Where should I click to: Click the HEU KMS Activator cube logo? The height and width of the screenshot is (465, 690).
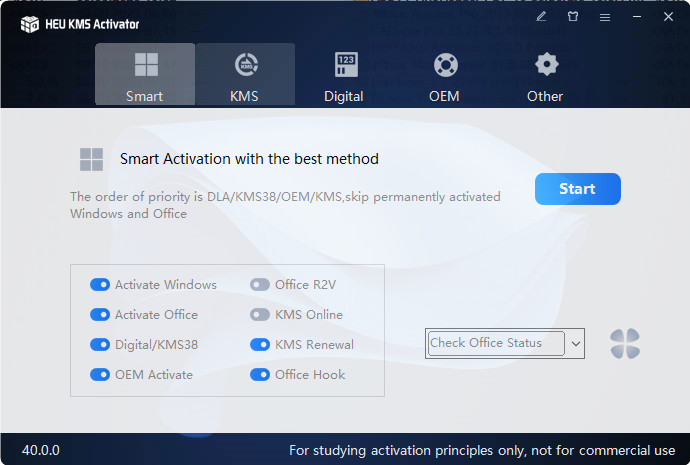click(x=30, y=24)
